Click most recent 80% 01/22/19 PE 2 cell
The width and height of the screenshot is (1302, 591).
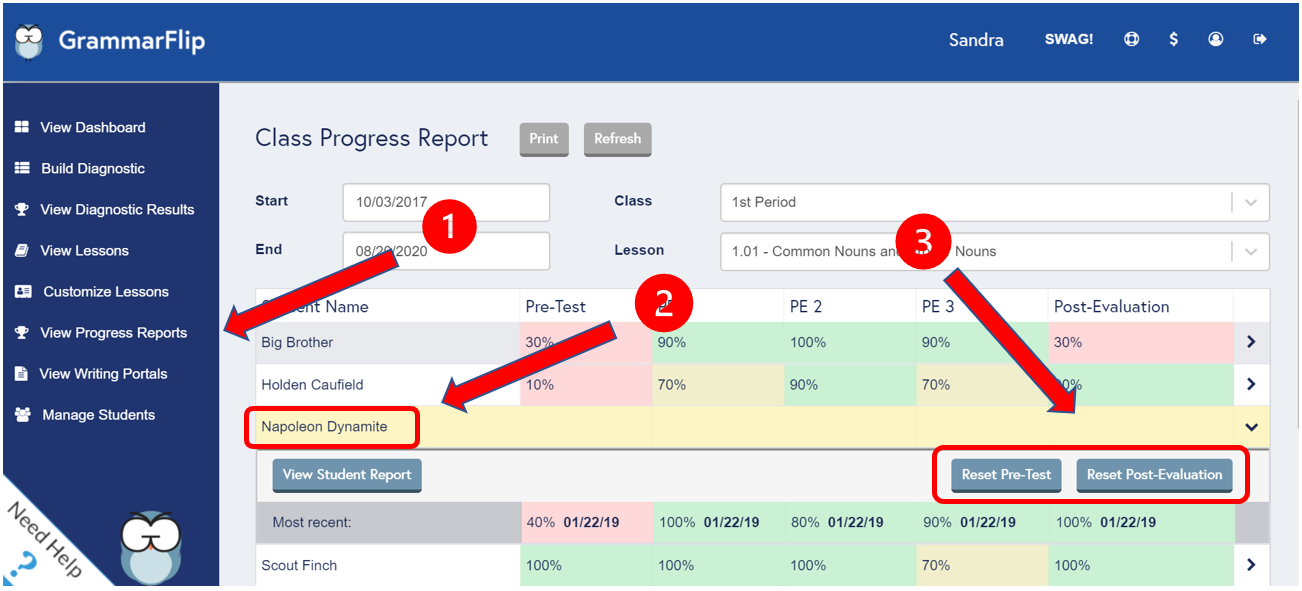849,522
